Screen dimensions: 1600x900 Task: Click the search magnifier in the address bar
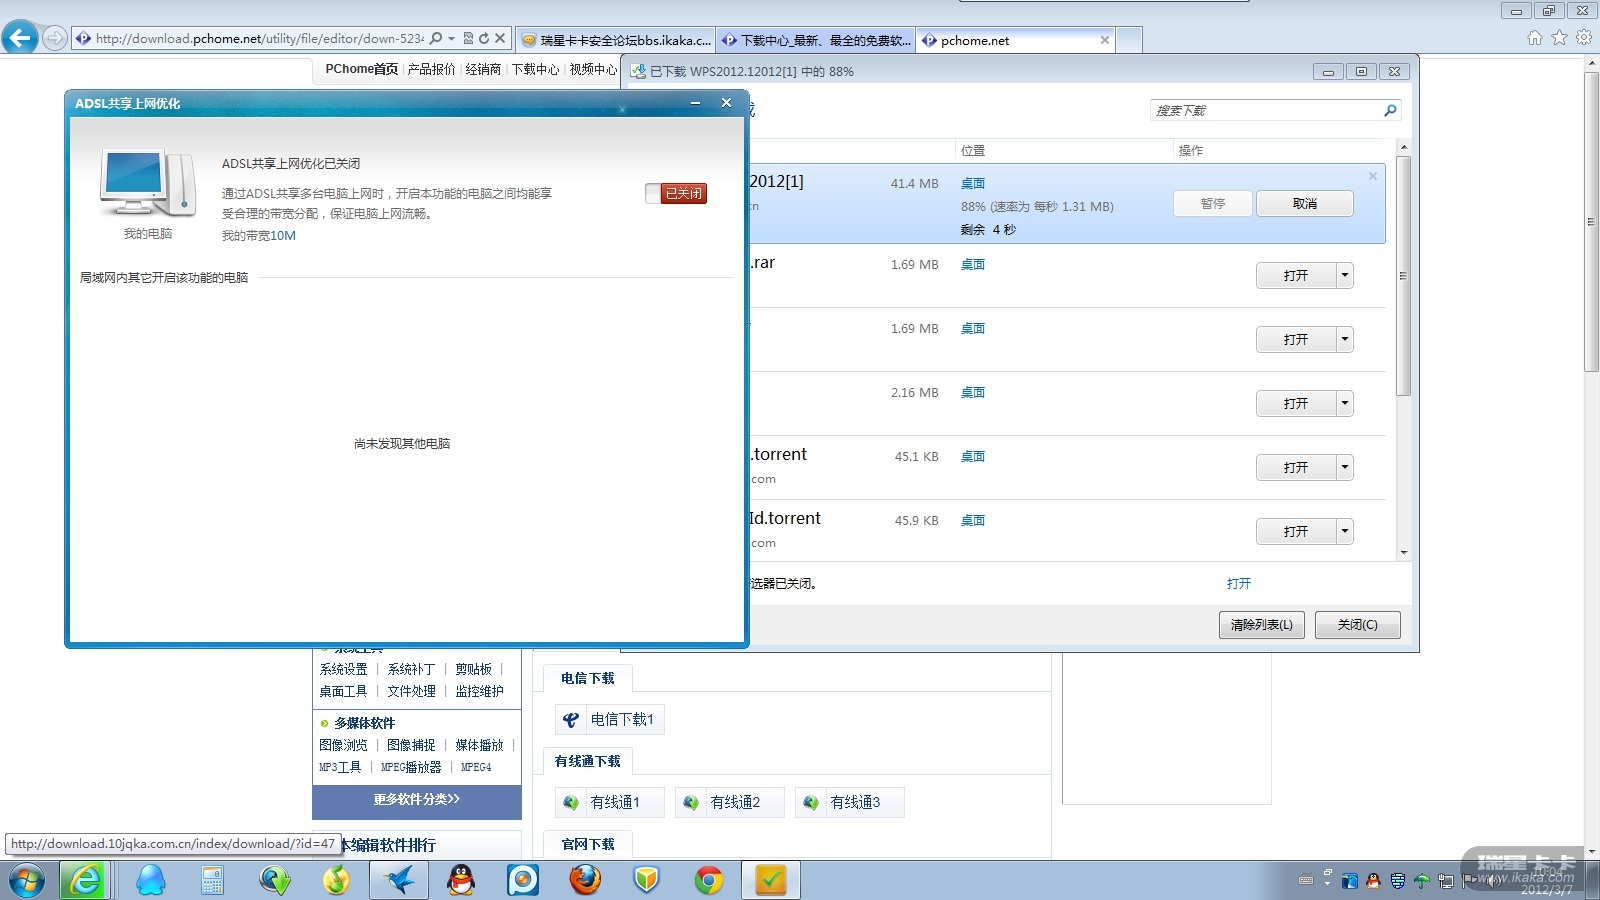pyautogui.click(x=435, y=39)
